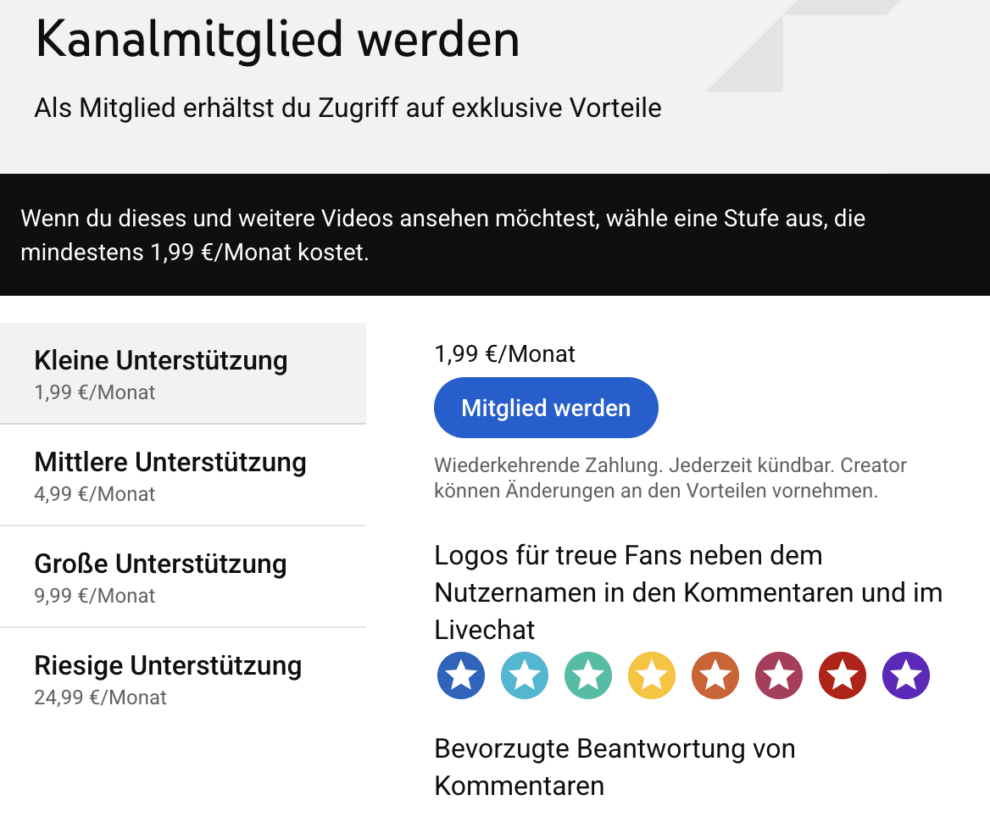Select the orange star badge

[715, 676]
